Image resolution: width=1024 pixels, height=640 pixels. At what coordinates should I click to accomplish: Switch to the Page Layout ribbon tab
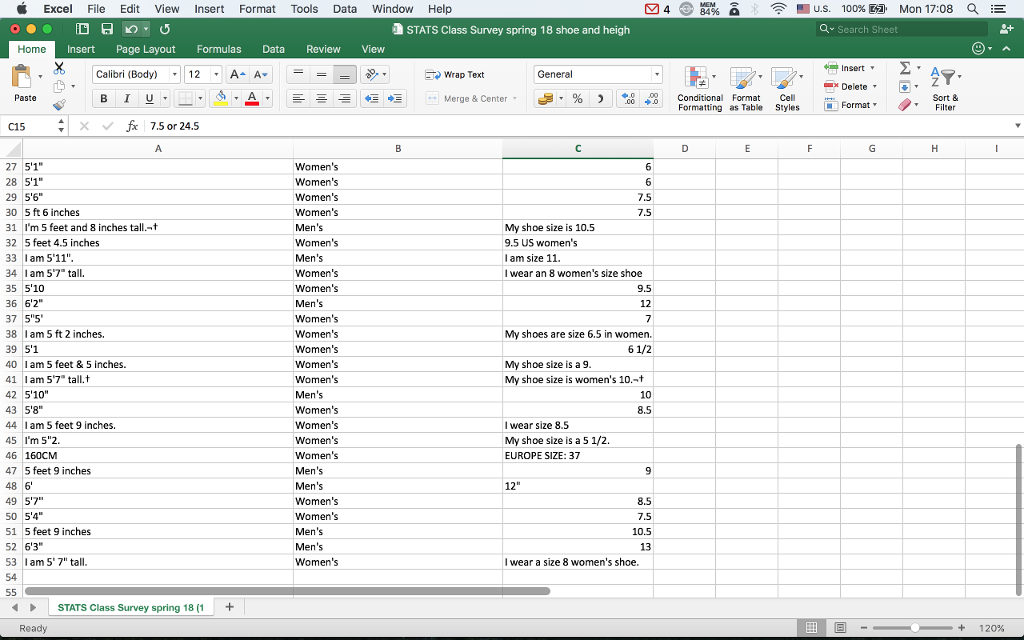[146, 49]
